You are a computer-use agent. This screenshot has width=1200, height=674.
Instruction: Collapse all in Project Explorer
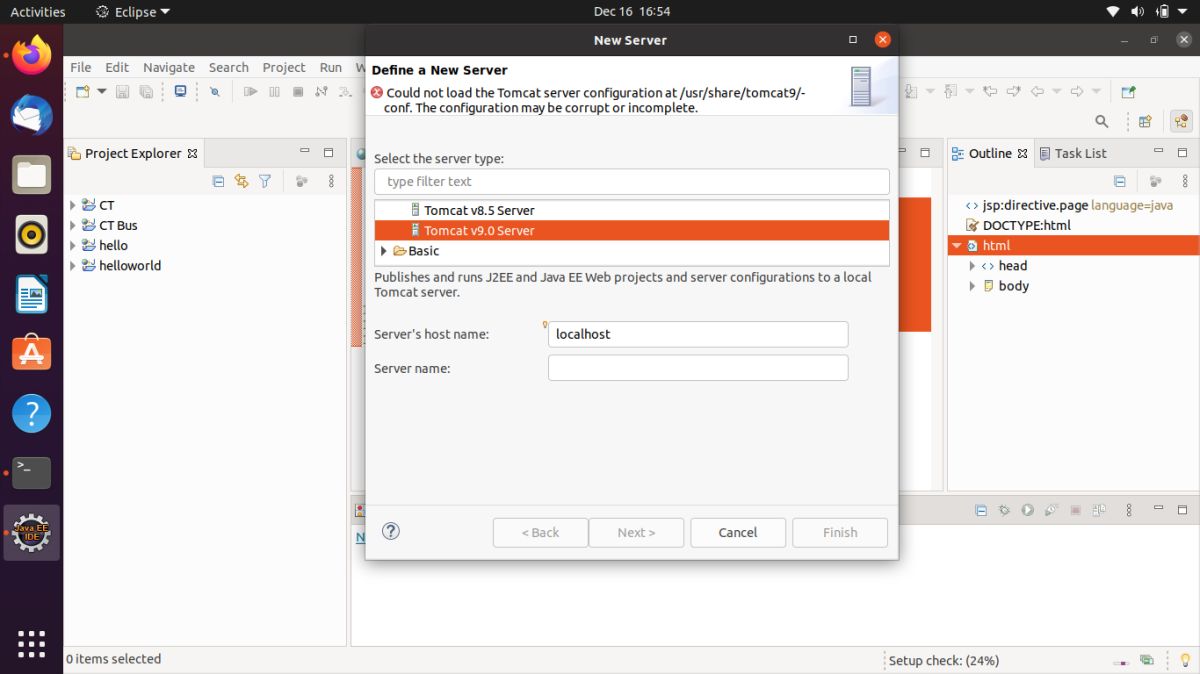tap(218, 181)
